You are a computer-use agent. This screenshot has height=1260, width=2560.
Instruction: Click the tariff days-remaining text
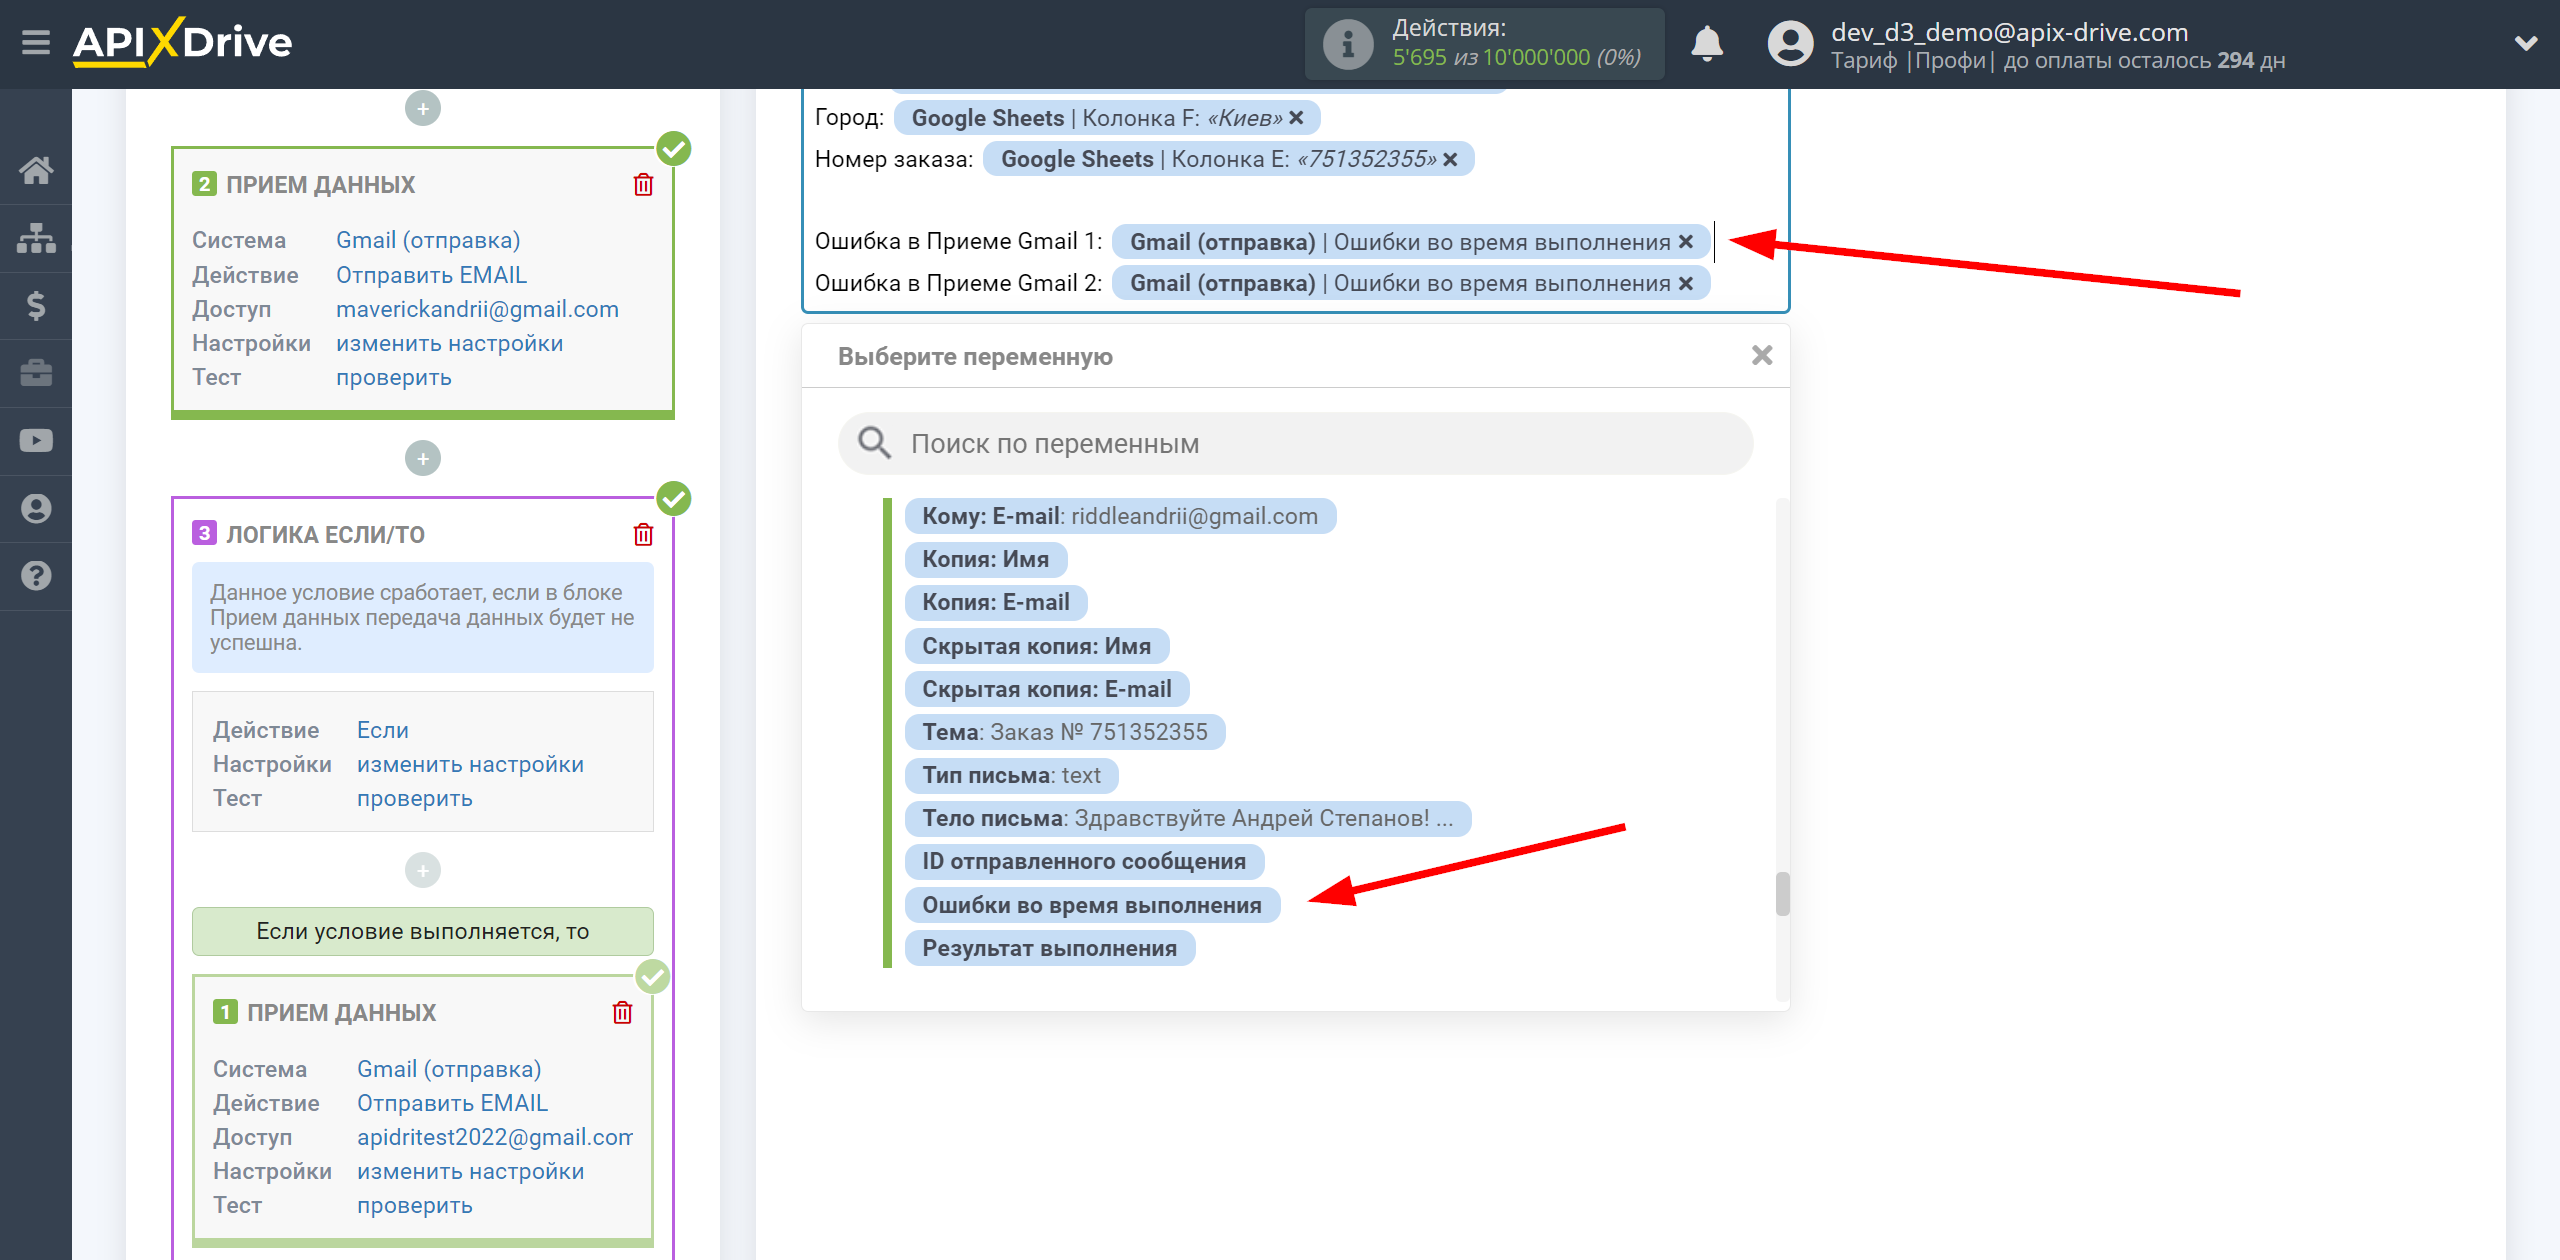[2058, 60]
